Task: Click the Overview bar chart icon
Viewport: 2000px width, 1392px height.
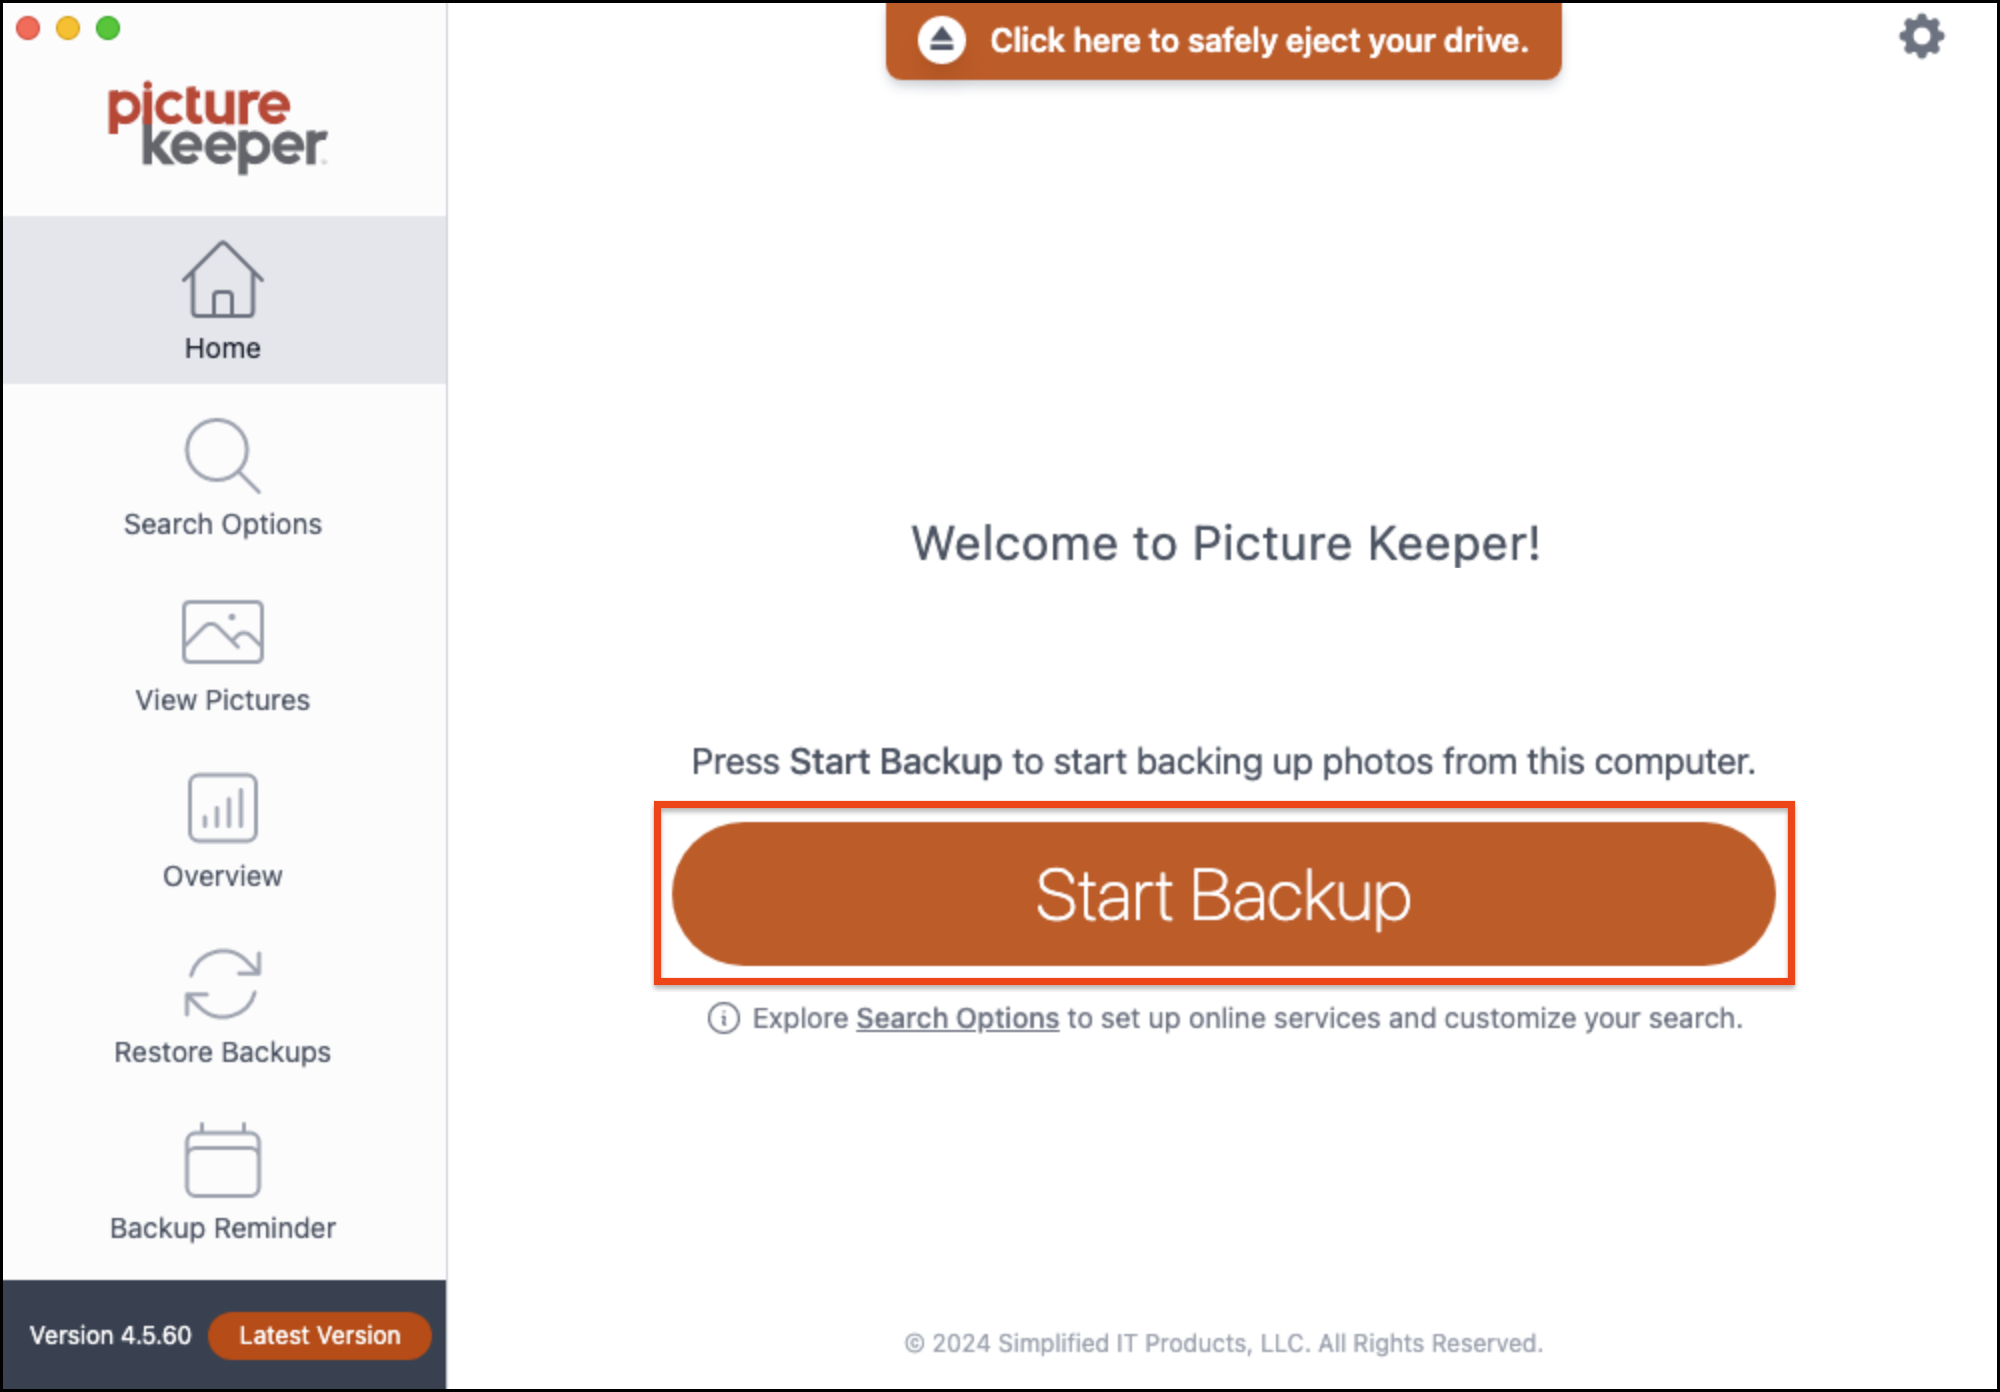Action: 222,807
